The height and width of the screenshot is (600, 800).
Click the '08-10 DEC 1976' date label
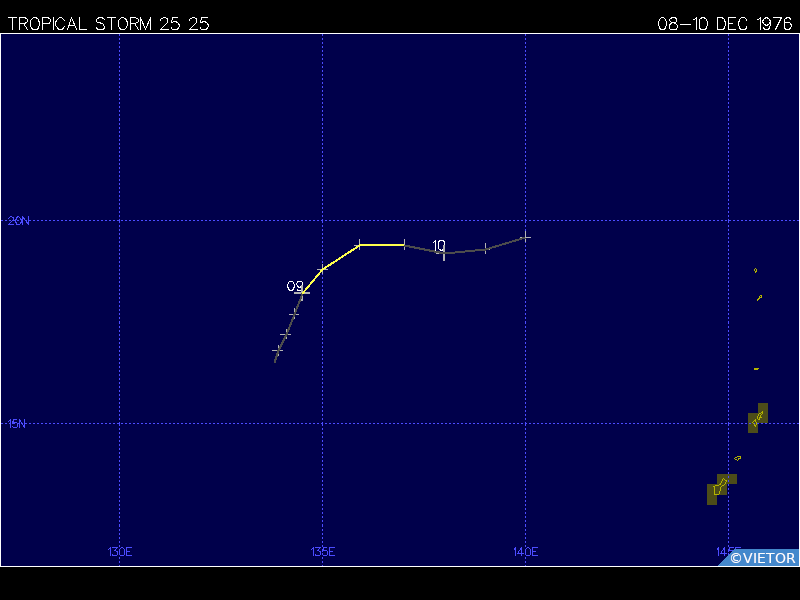(724, 24)
